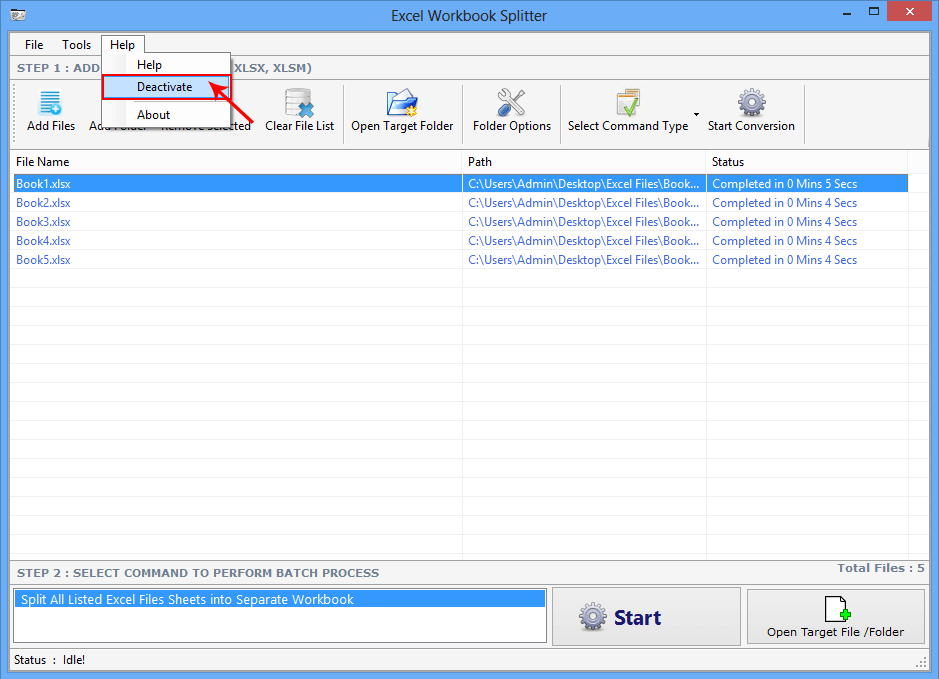Select the Split All Listed Excel Files command
The image size is (939, 679).
coord(280,599)
